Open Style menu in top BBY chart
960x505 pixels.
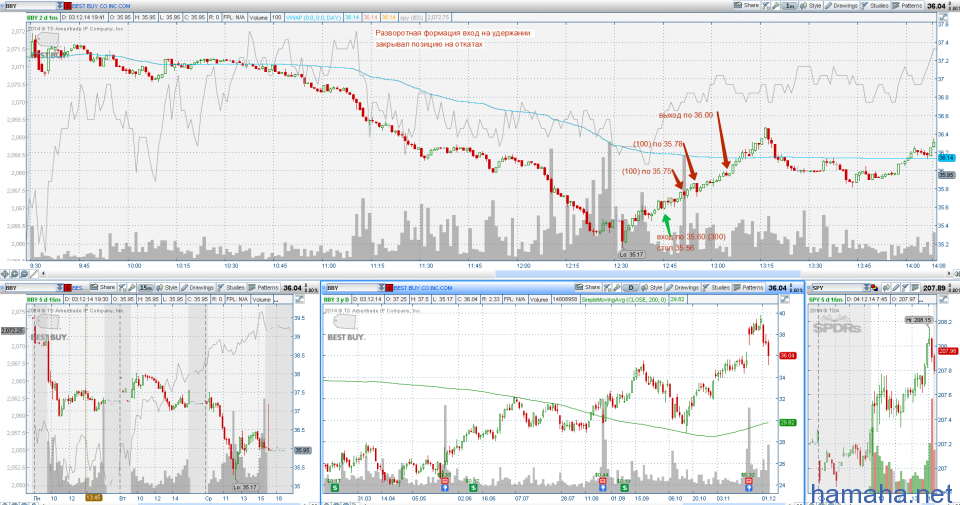coord(811,6)
